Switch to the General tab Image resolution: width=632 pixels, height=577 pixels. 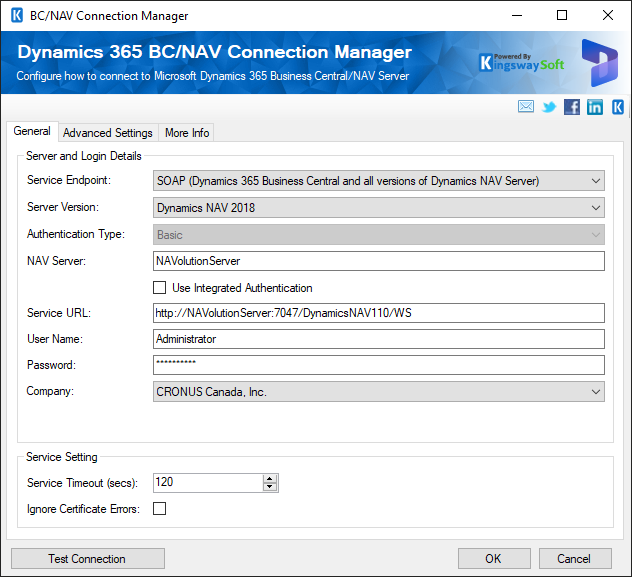[32, 131]
